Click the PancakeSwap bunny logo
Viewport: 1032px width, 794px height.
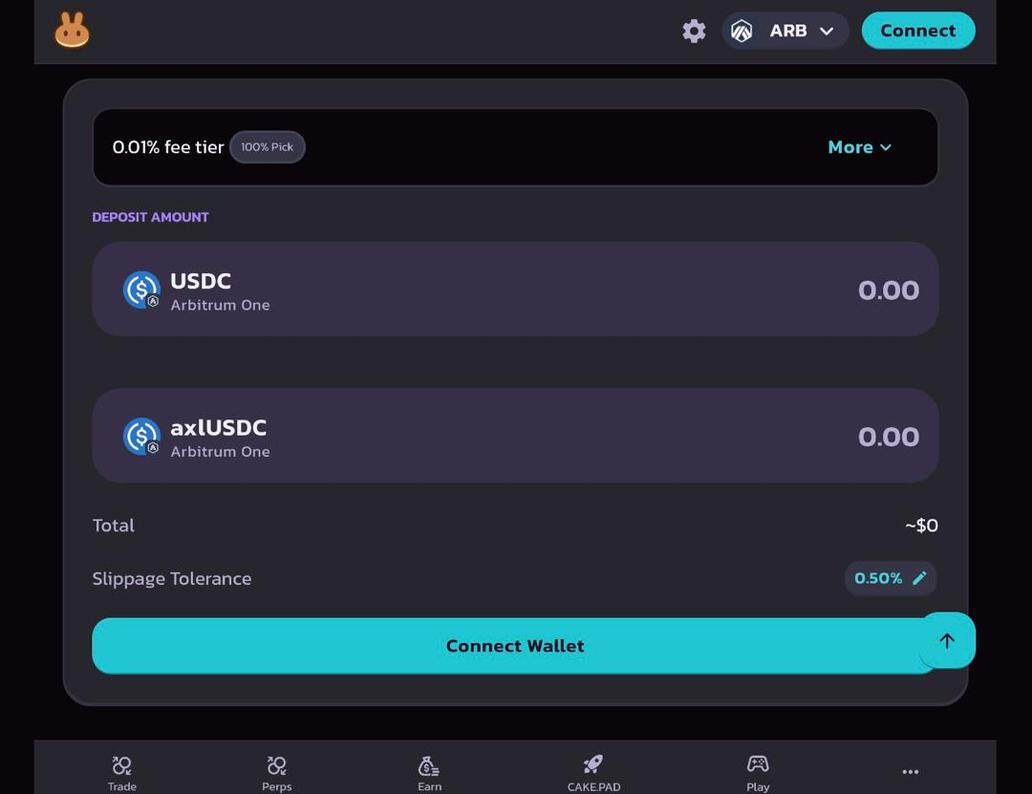click(72, 31)
